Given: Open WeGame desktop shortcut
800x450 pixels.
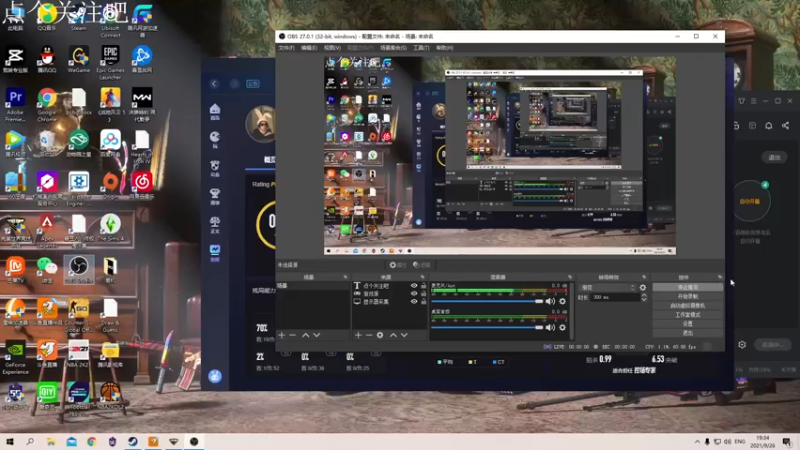Looking at the screenshot, I should [x=79, y=59].
